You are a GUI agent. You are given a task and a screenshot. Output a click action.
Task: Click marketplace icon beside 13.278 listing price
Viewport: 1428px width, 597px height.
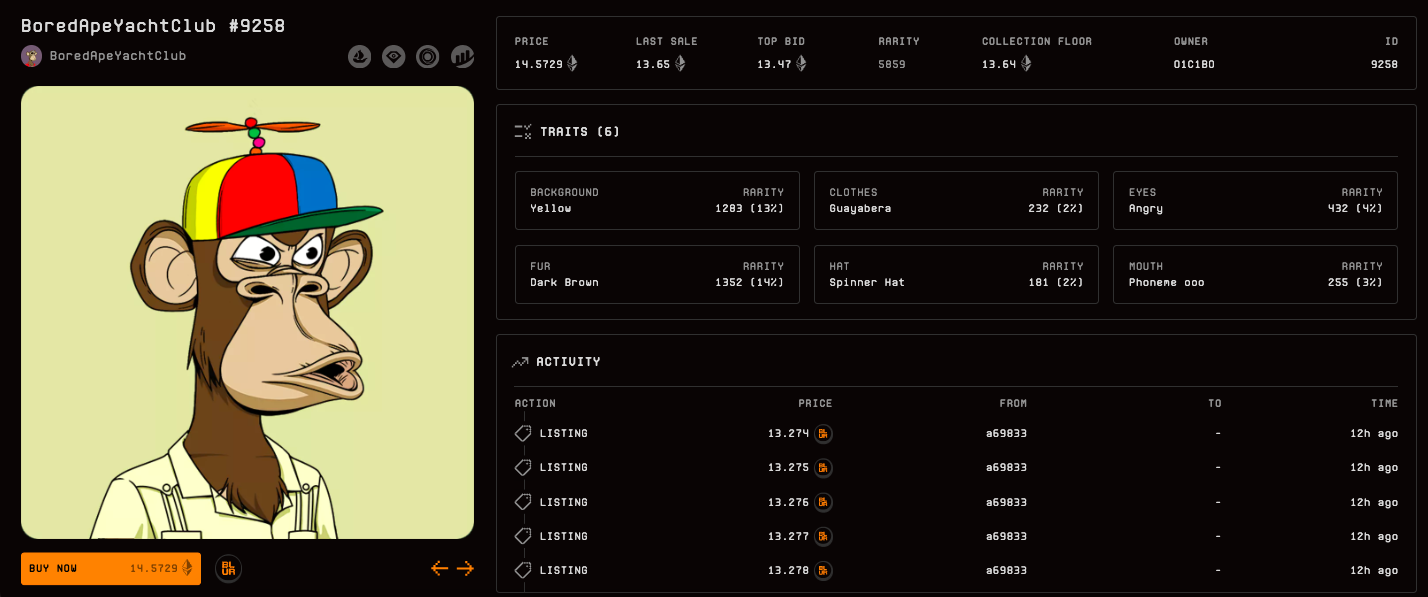coord(823,570)
